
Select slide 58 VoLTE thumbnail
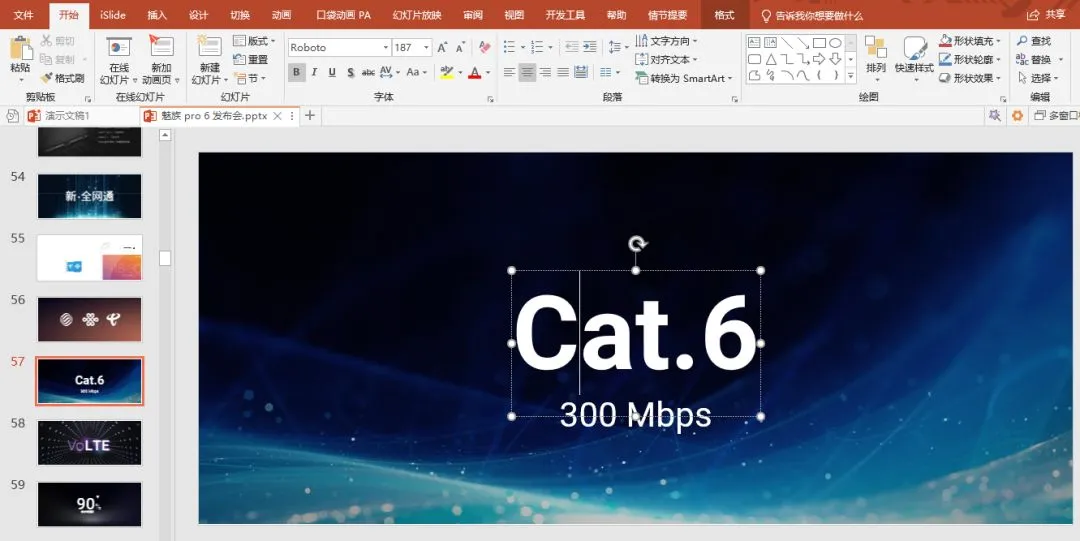(x=90, y=442)
